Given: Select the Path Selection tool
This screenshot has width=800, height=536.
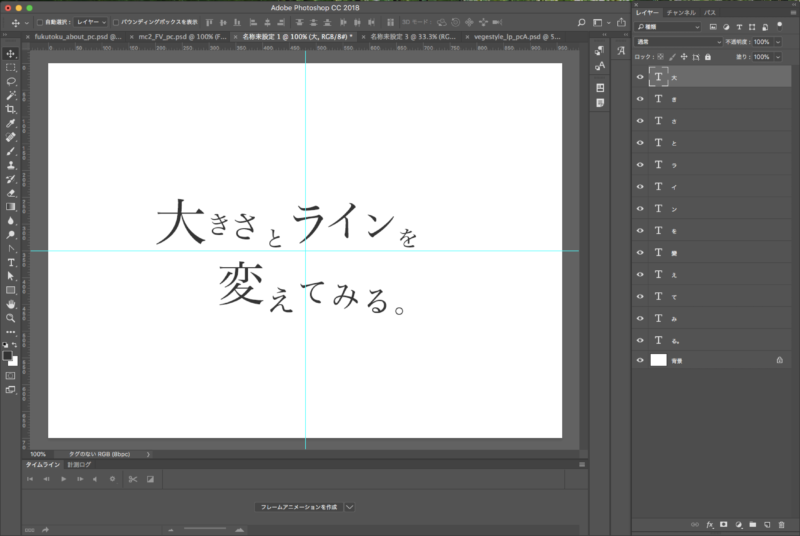Looking at the screenshot, I should click(11, 276).
